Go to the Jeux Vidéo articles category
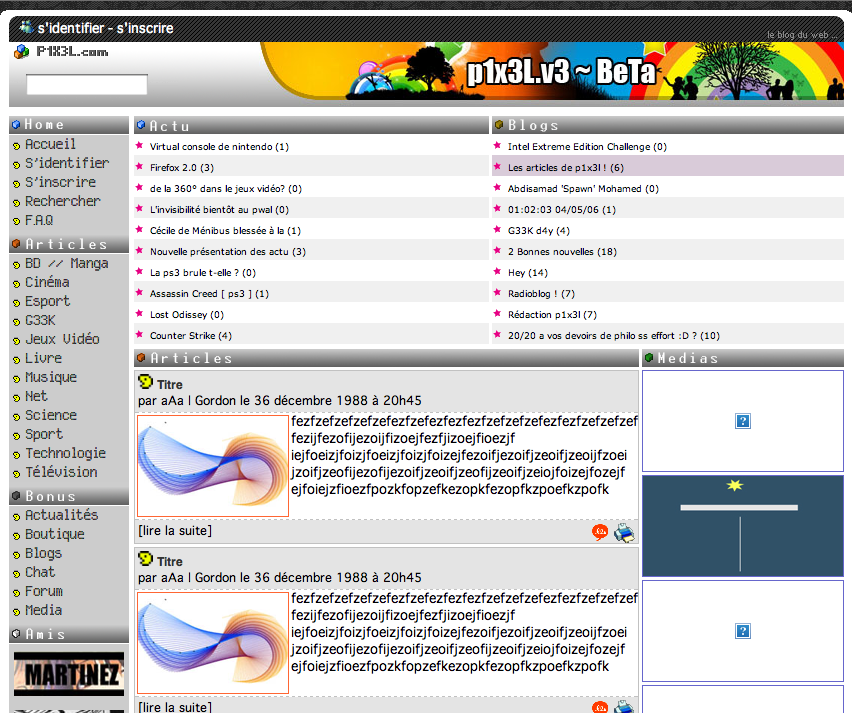Viewport: 852px width, 713px height. click(62, 339)
